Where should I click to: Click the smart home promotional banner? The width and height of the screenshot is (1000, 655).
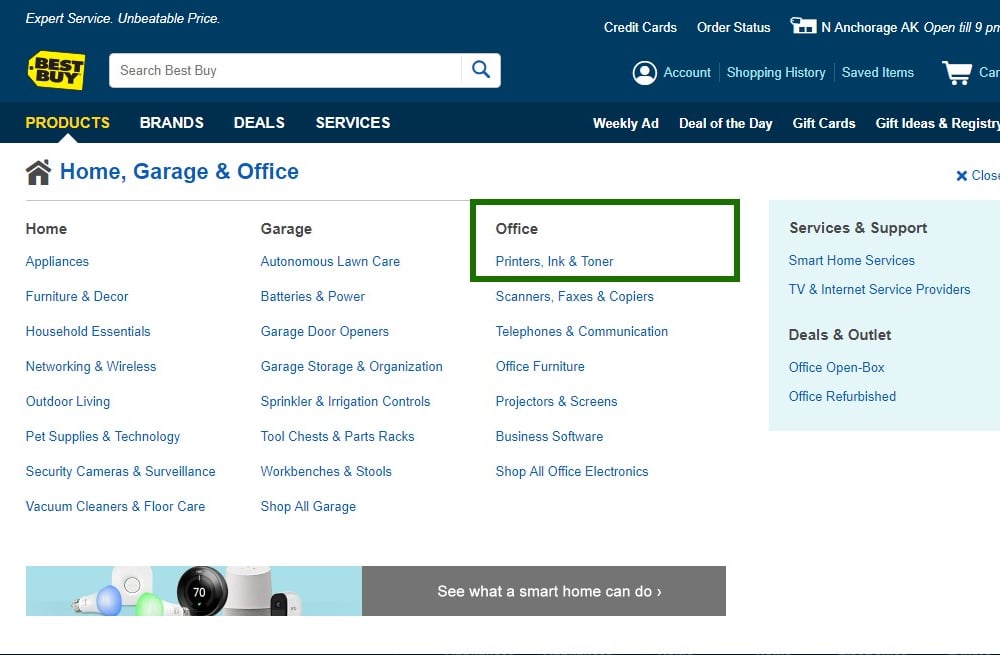[x=375, y=591]
